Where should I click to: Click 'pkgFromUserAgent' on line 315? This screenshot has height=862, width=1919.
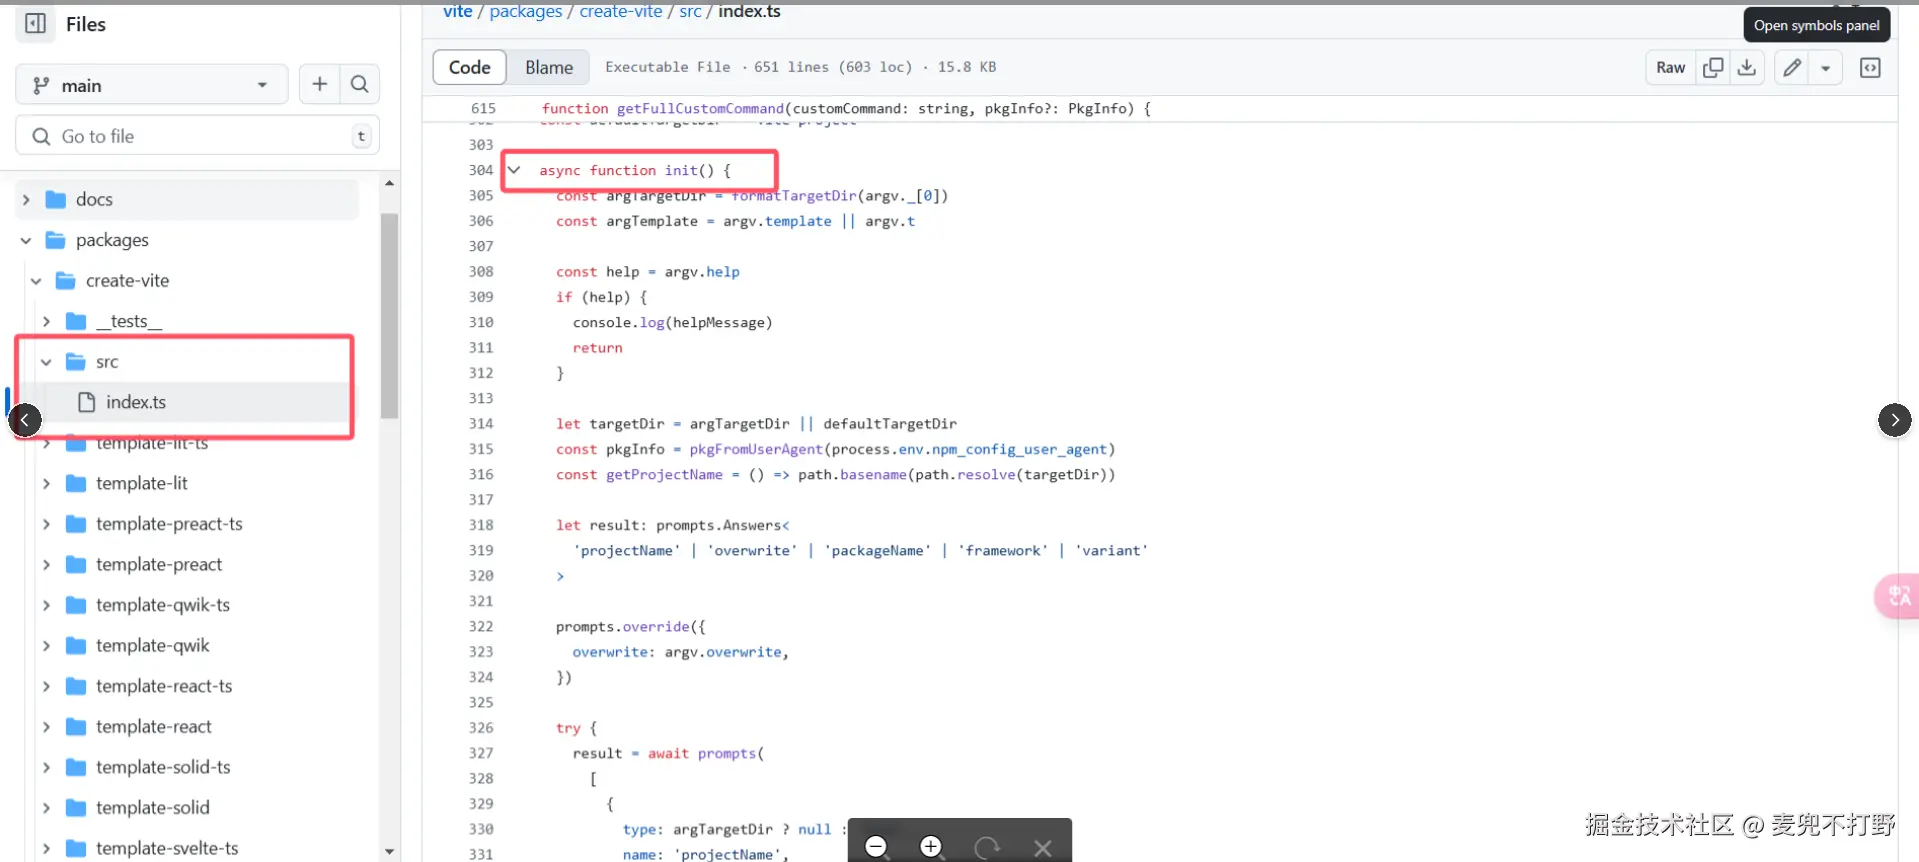click(756, 449)
